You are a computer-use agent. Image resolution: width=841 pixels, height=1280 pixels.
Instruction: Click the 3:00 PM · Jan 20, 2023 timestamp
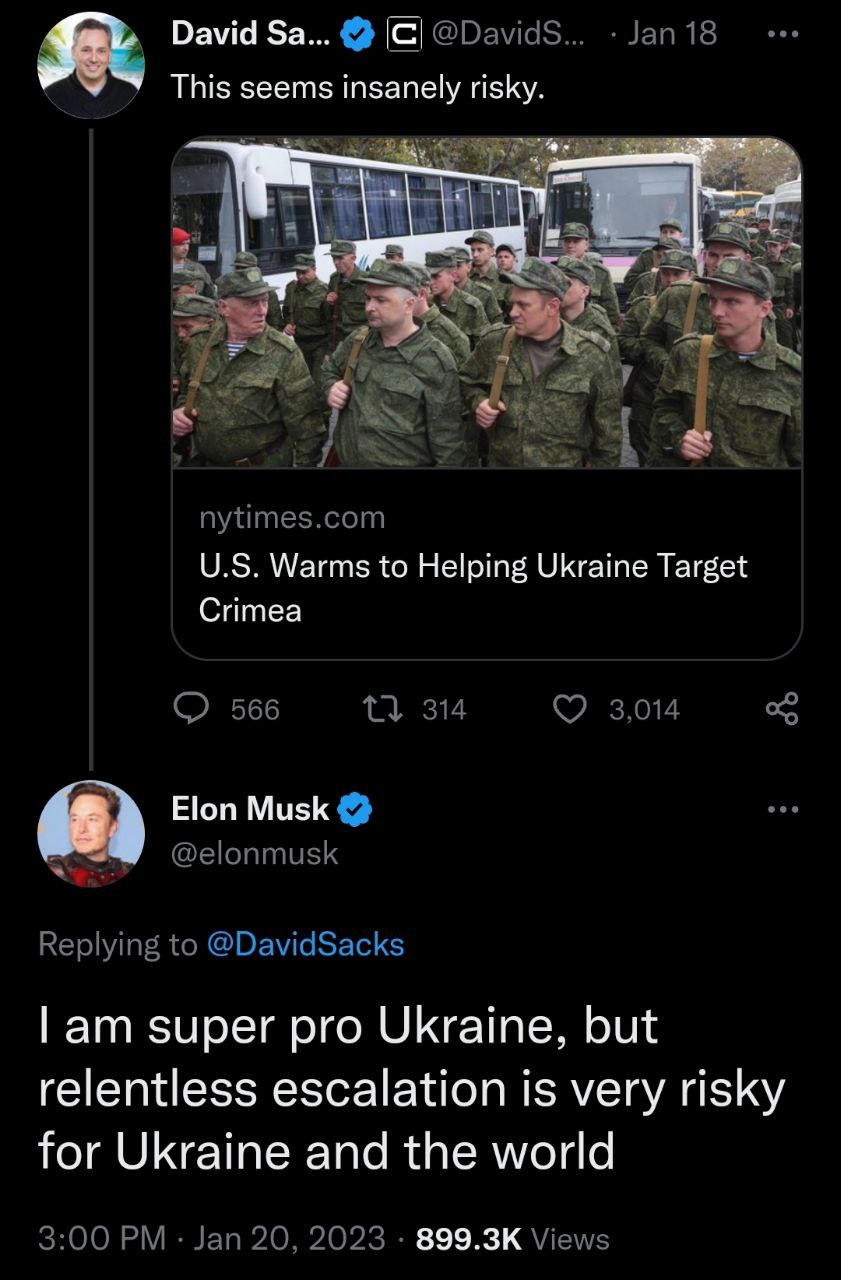211,1239
